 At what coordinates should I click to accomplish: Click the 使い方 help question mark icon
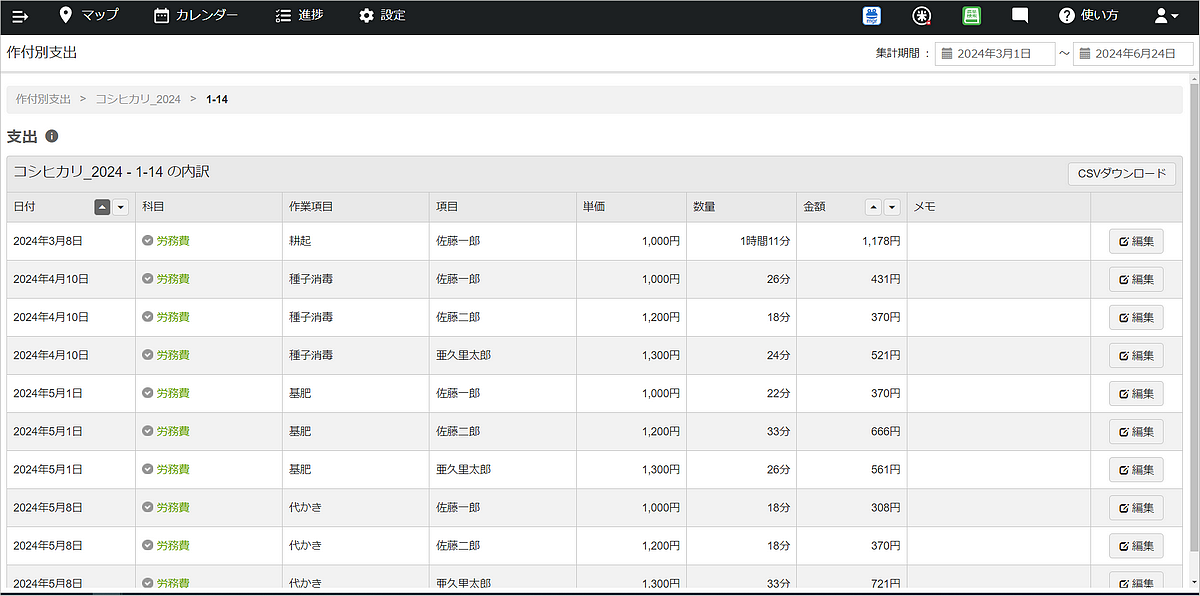click(x=1067, y=16)
